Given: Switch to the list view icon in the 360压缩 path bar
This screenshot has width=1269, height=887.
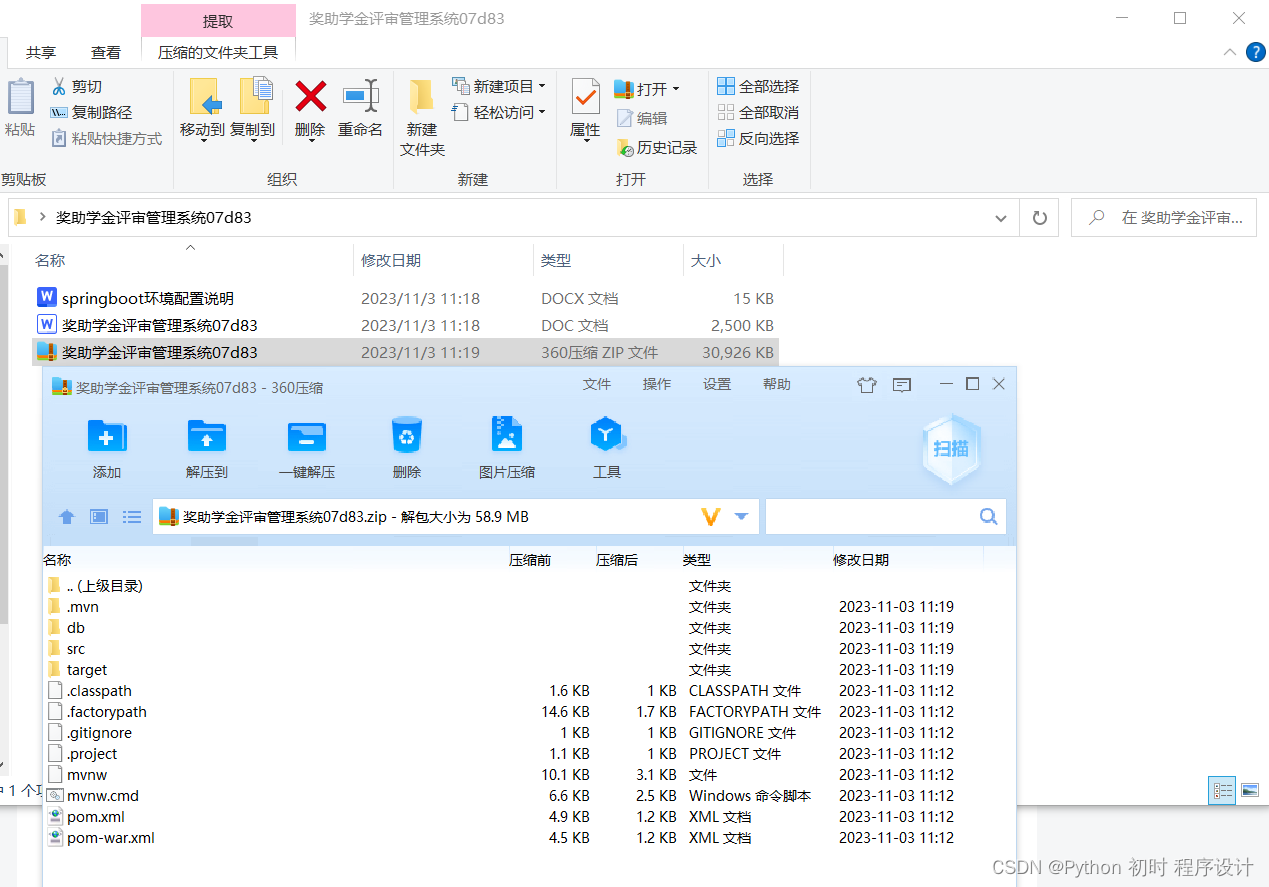Looking at the screenshot, I should [x=132, y=517].
